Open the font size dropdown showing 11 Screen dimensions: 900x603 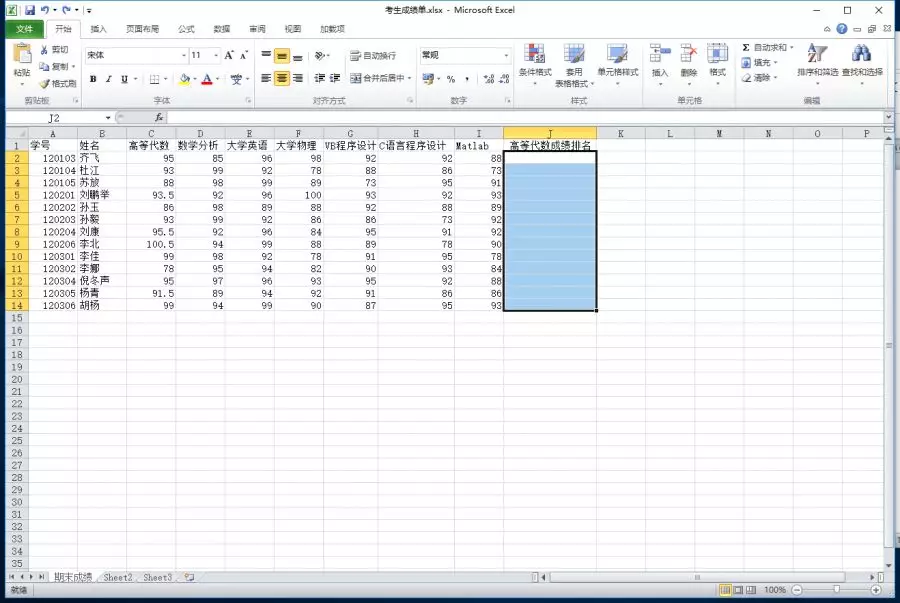coord(216,56)
